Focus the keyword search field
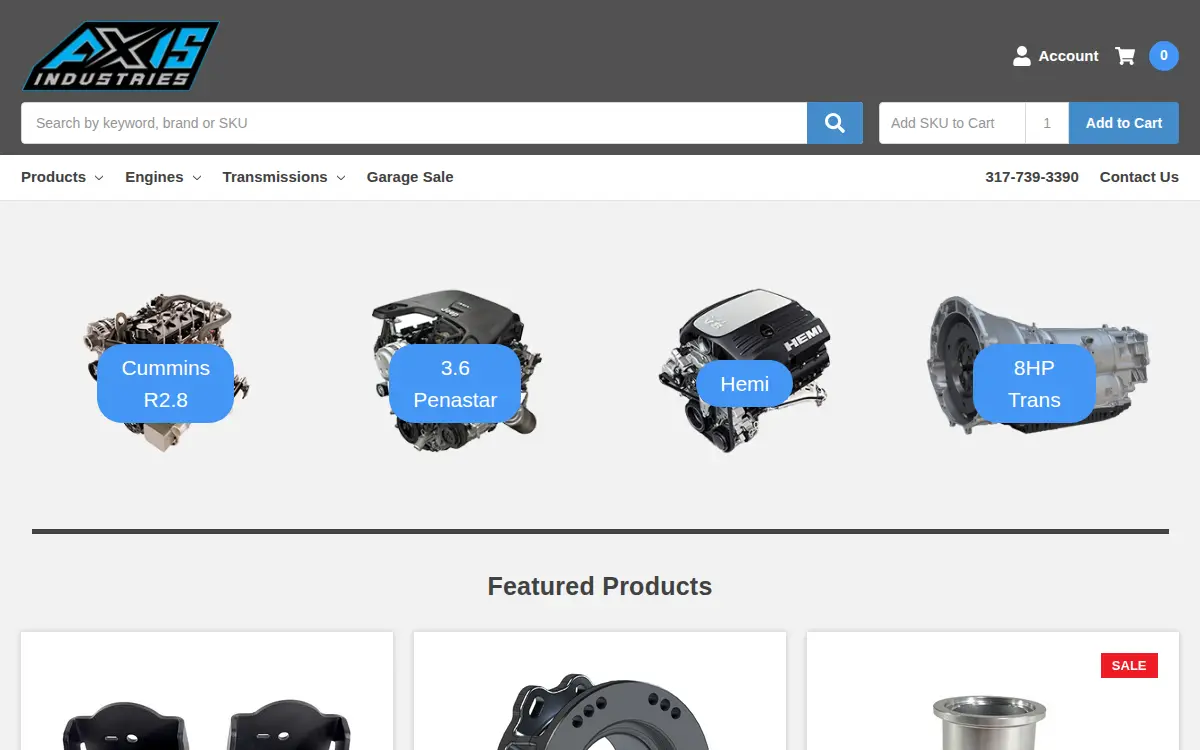The width and height of the screenshot is (1200, 750). 414,123
